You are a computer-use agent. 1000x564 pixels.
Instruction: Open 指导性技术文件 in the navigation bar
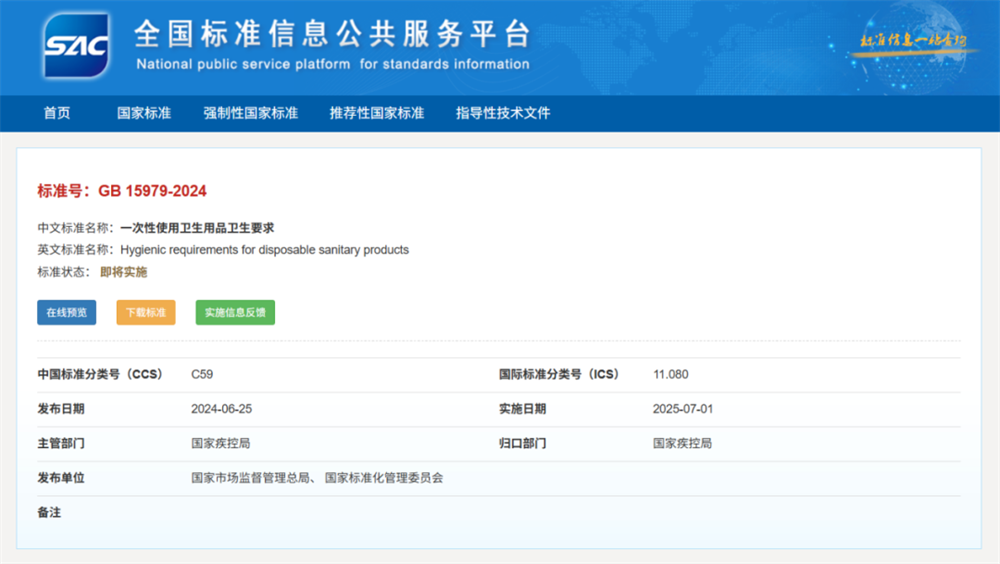(503, 113)
